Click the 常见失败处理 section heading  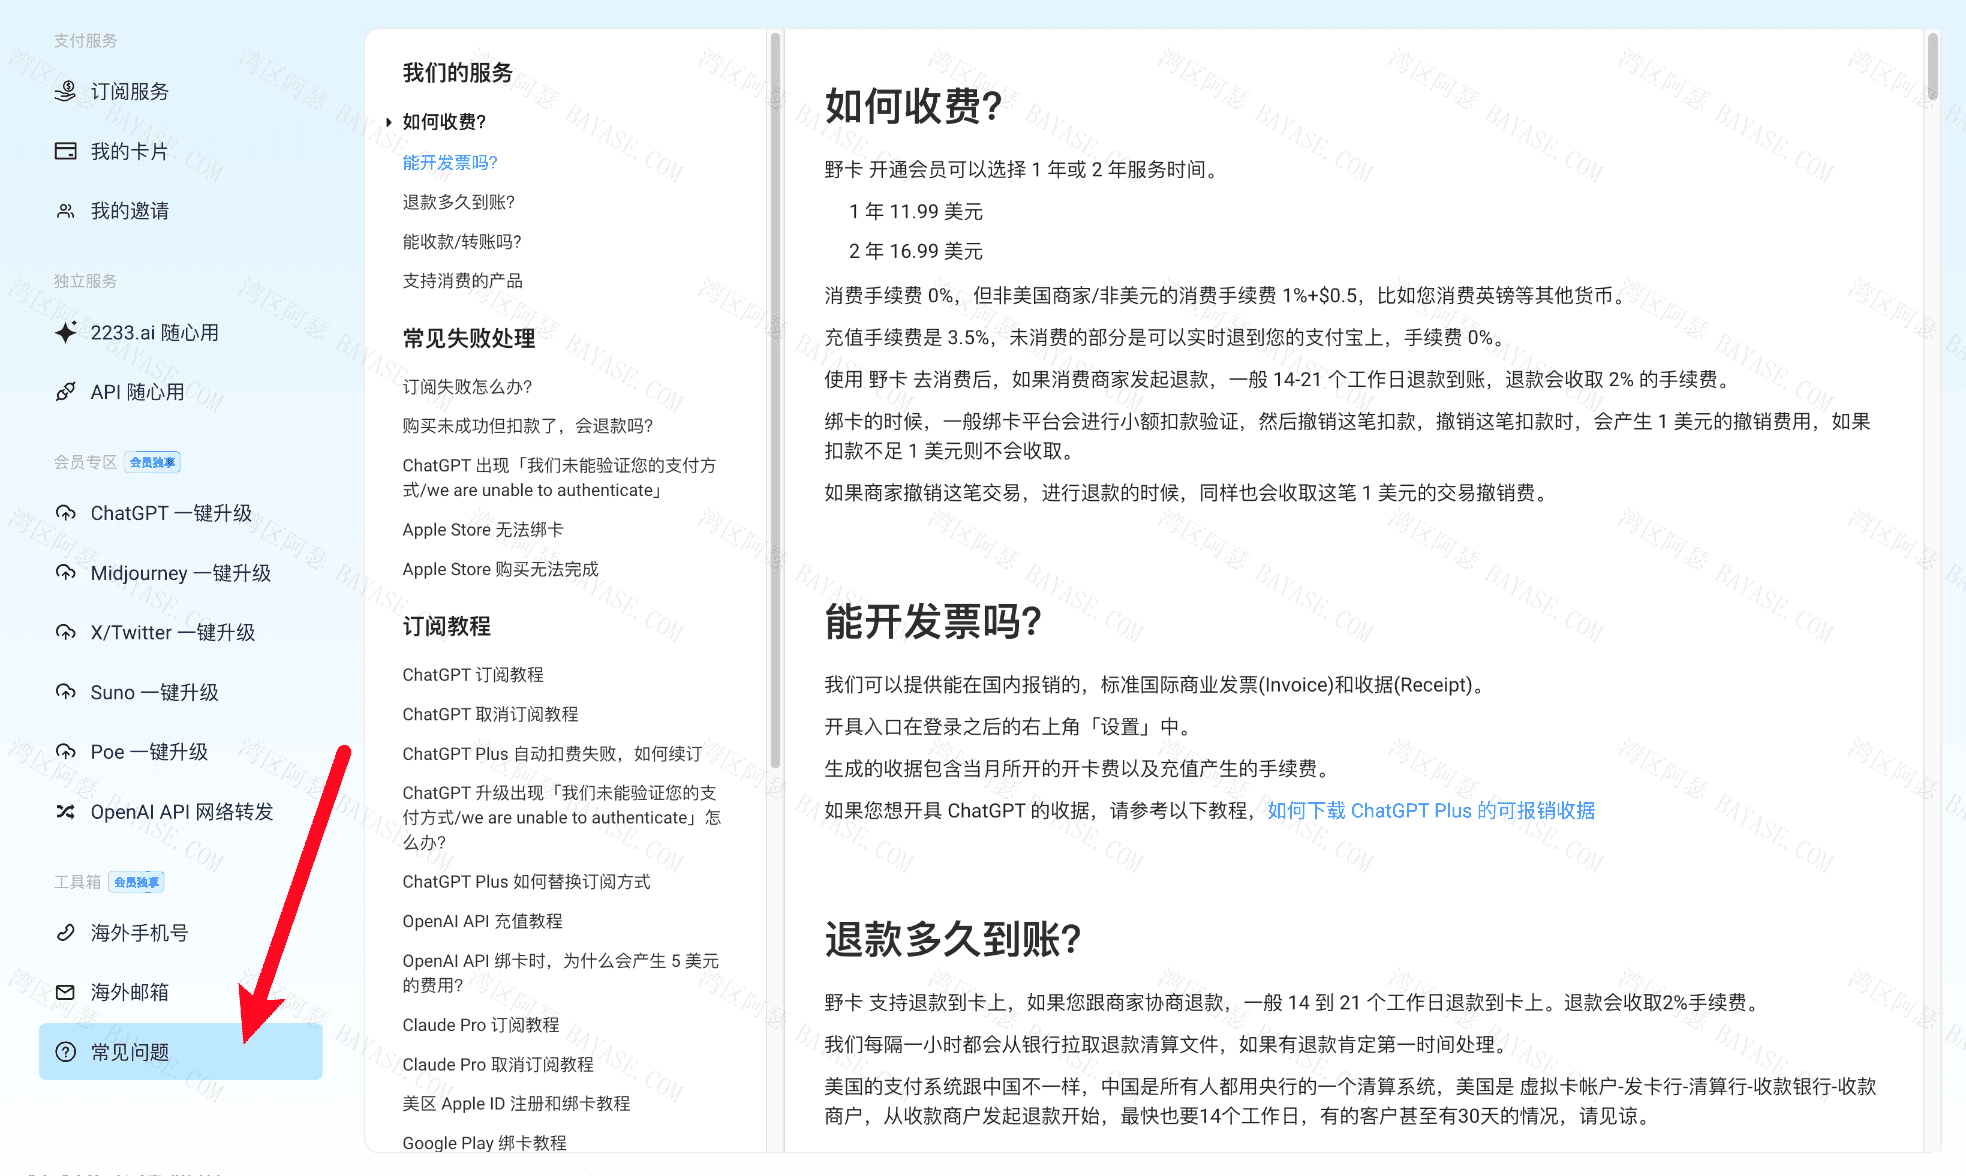pyautogui.click(x=469, y=338)
